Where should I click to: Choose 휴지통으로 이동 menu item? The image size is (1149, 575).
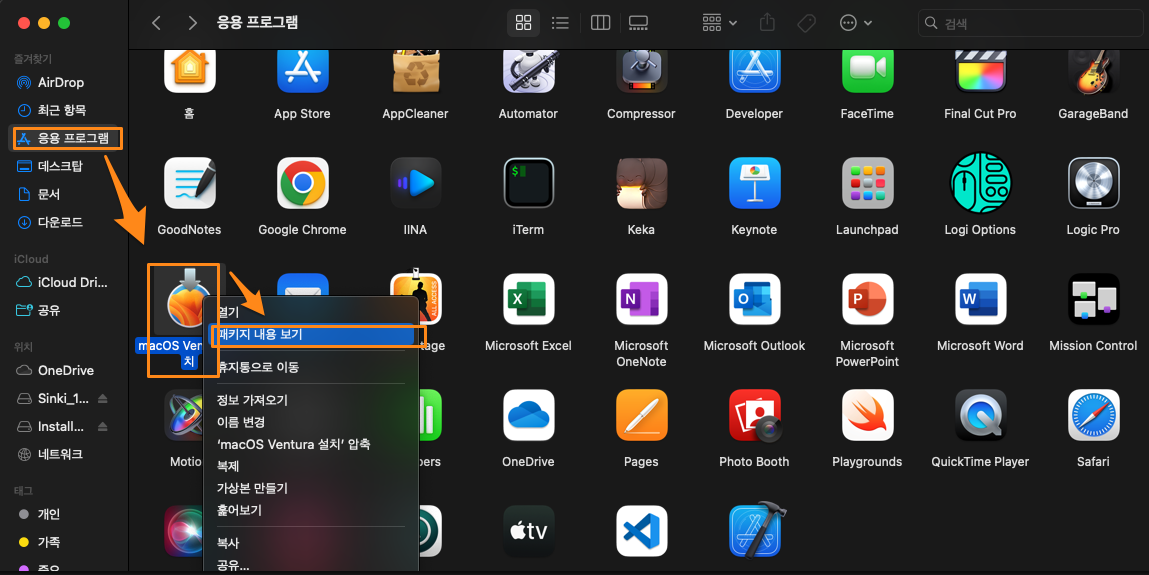click(311, 367)
